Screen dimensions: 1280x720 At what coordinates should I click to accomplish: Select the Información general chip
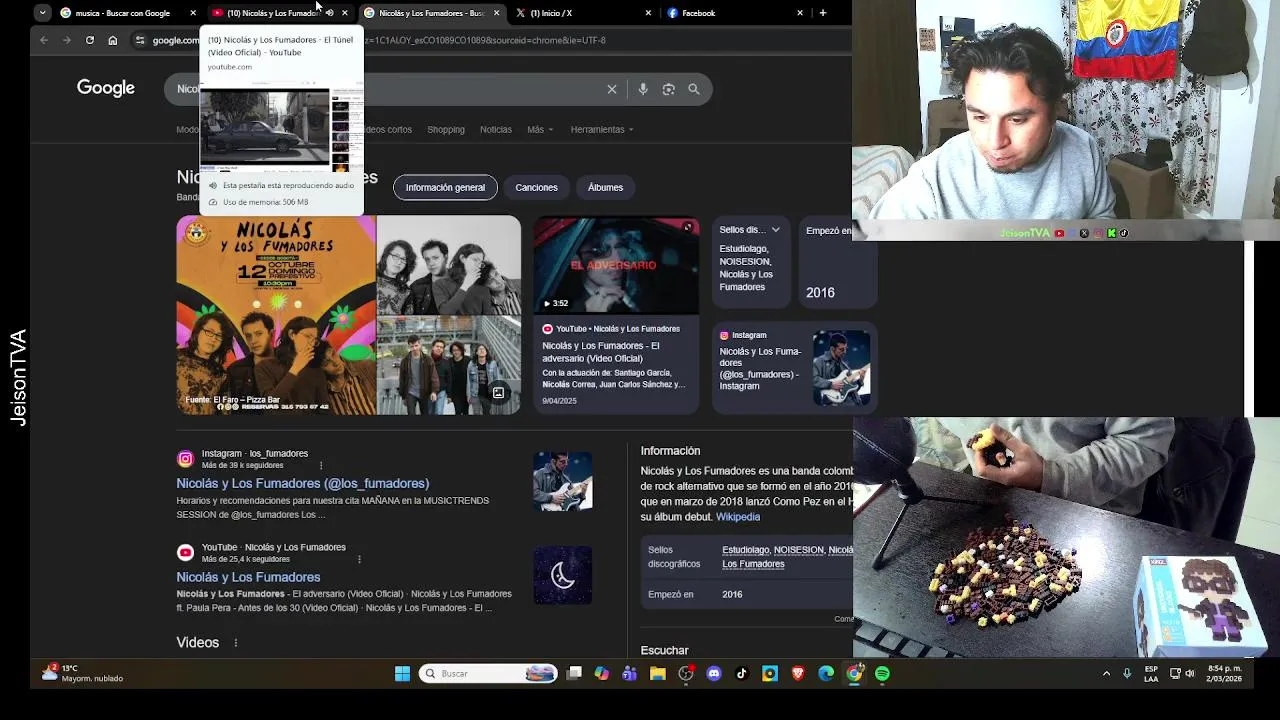coord(445,187)
